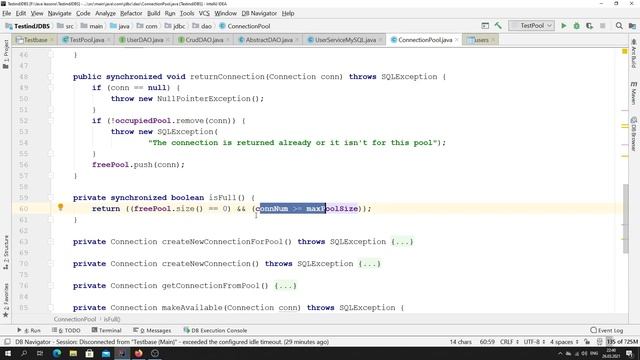Viewport: 640px width, 360px height.
Task: Open the Analyze menu
Action: pyautogui.click(x=105, y=13)
